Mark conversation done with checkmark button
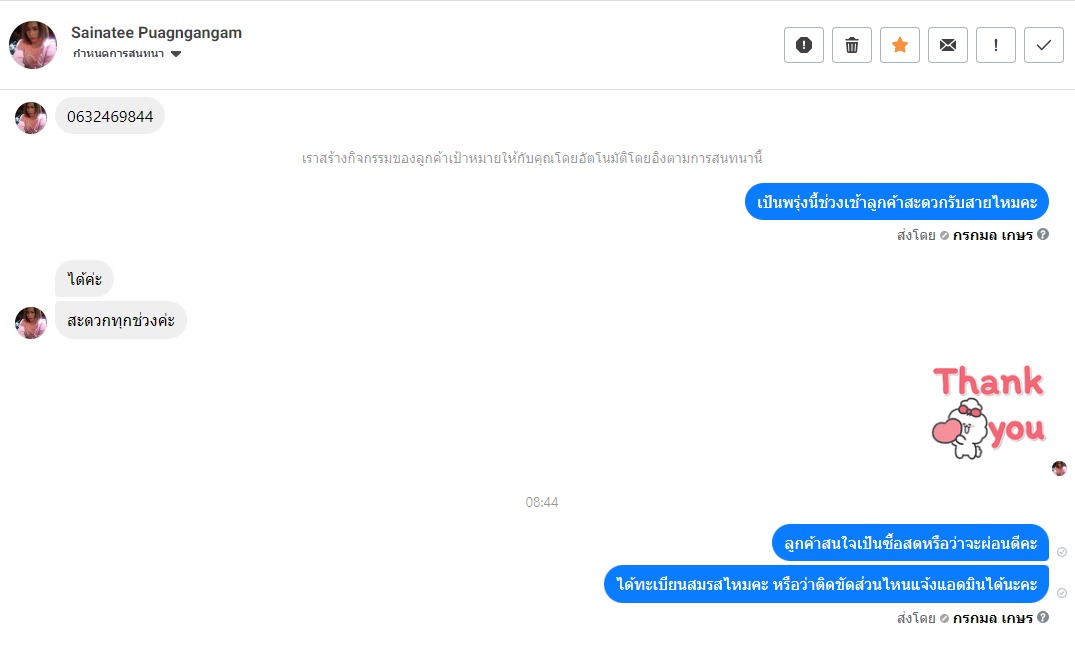The width and height of the screenshot is (1075, 645). 1043,45
